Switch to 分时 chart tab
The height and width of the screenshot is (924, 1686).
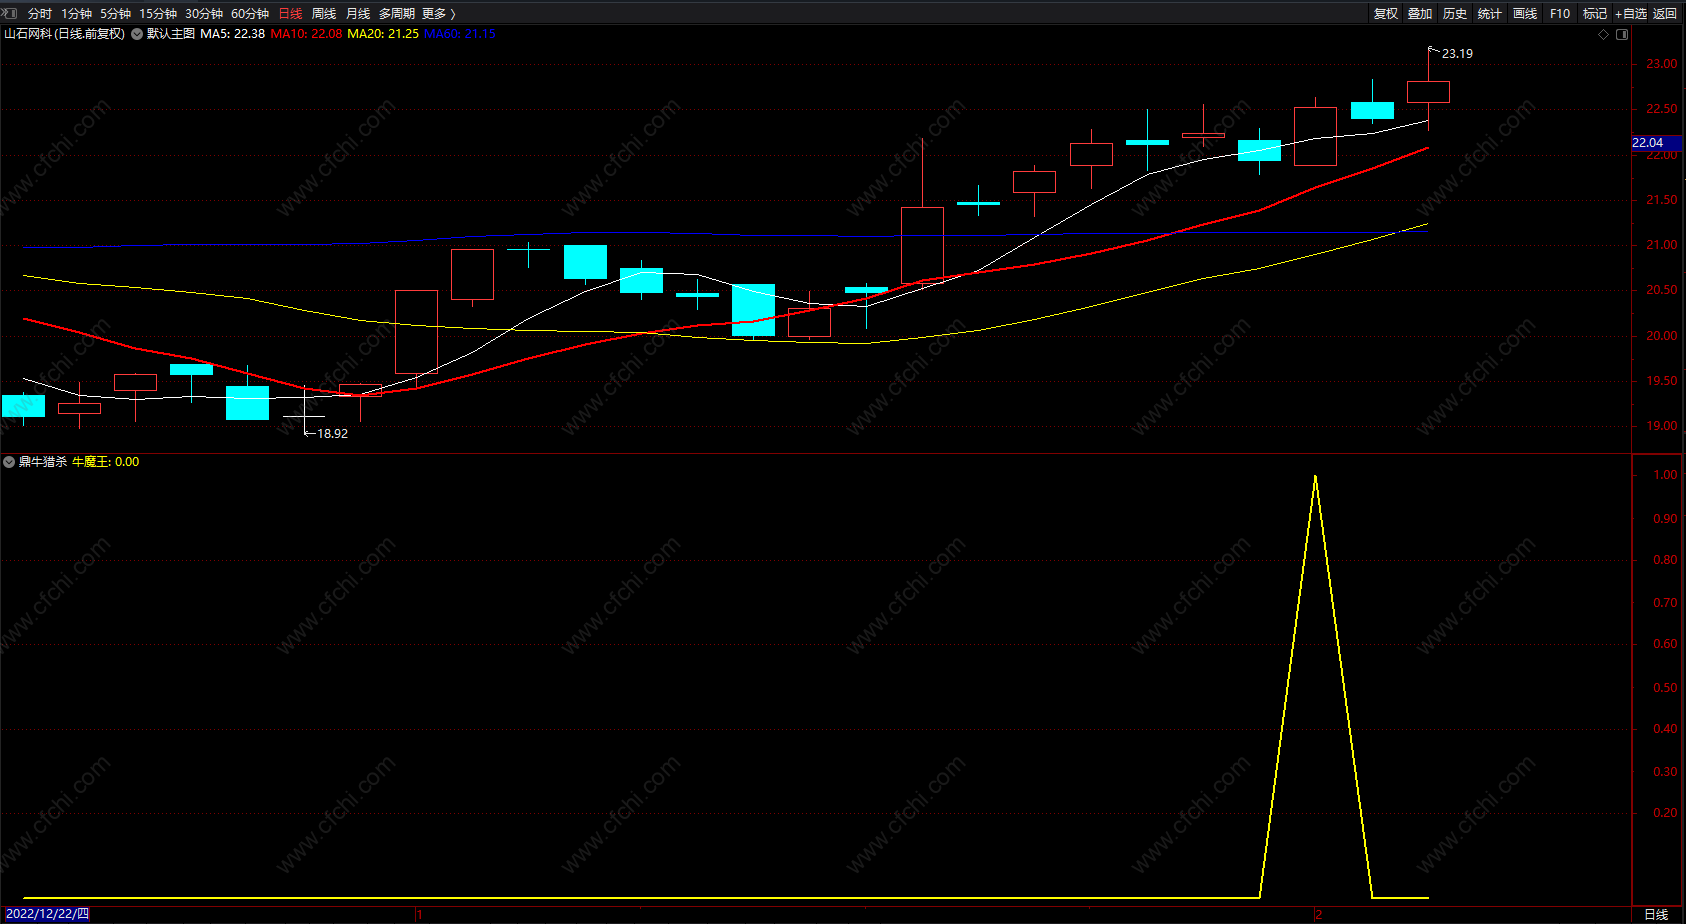click(x=40, y=14)
